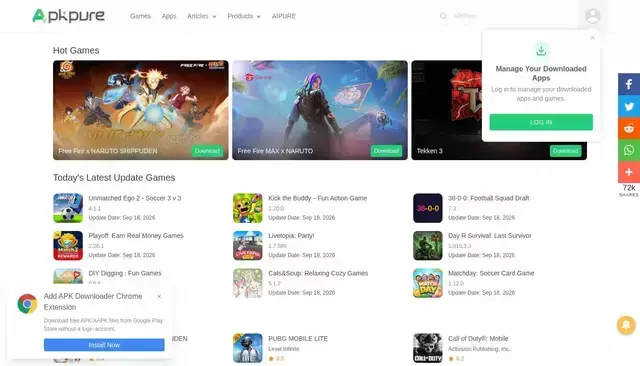Open Kick the Buddy app icon
Viewport: 640px width, 366px height.
coord(248,208)
